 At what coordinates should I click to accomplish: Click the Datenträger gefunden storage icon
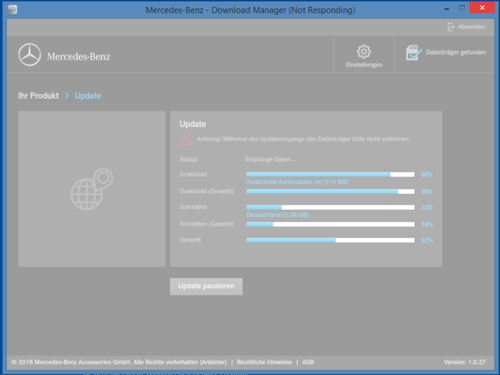(x=414, y=53)
